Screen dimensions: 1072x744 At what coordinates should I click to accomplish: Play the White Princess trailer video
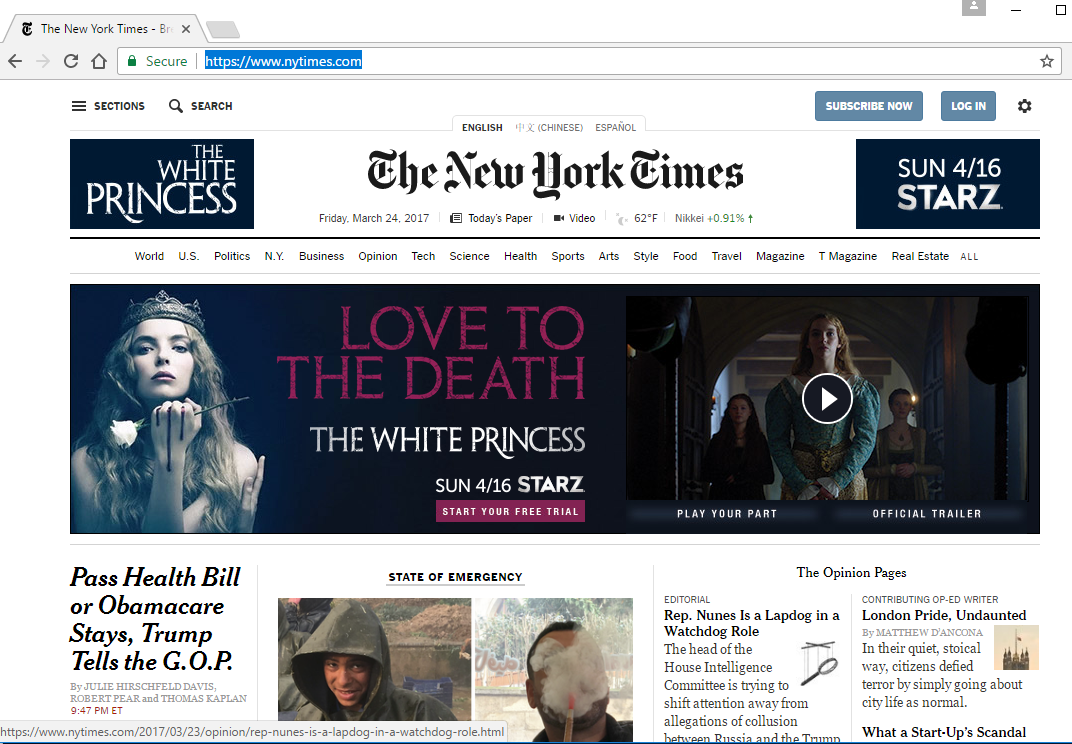pos(827,399)
